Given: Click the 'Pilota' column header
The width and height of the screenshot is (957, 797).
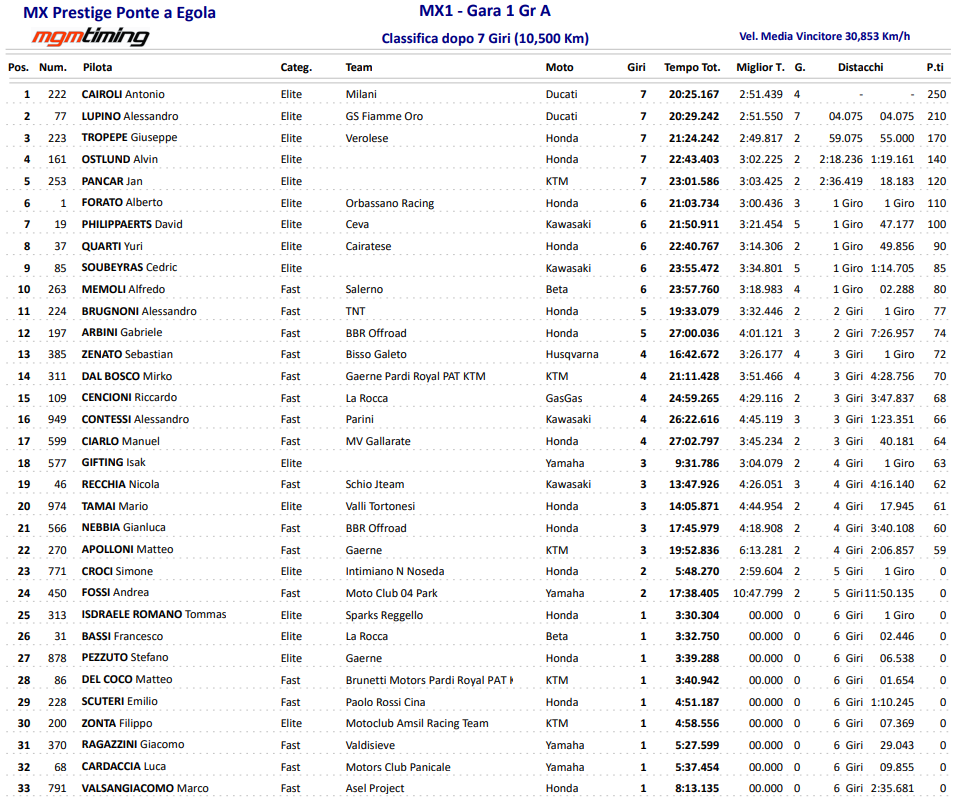Looking at the screenshot, I should point(98,67).
